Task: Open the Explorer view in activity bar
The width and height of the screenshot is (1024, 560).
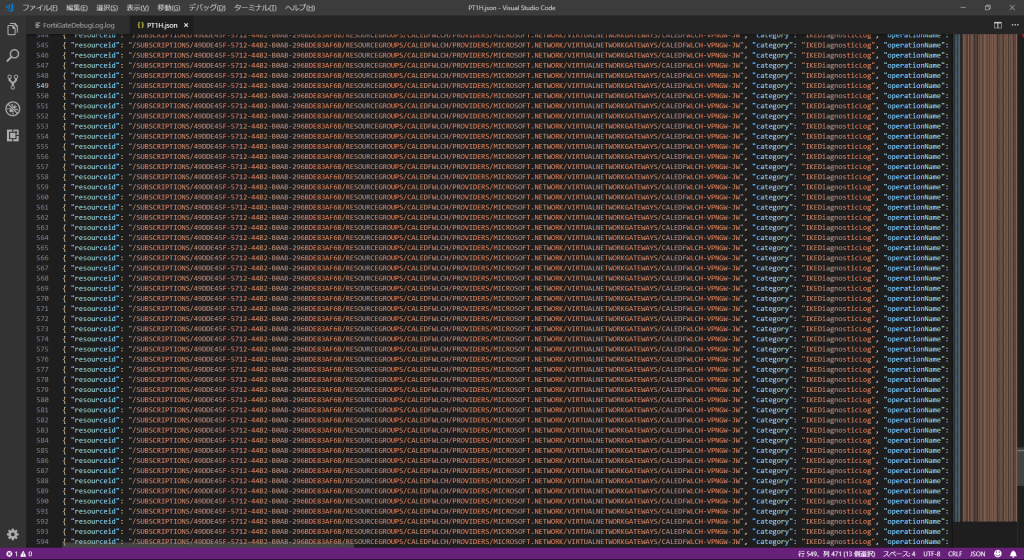Action: pyautogui.click(x=12, y=29)
